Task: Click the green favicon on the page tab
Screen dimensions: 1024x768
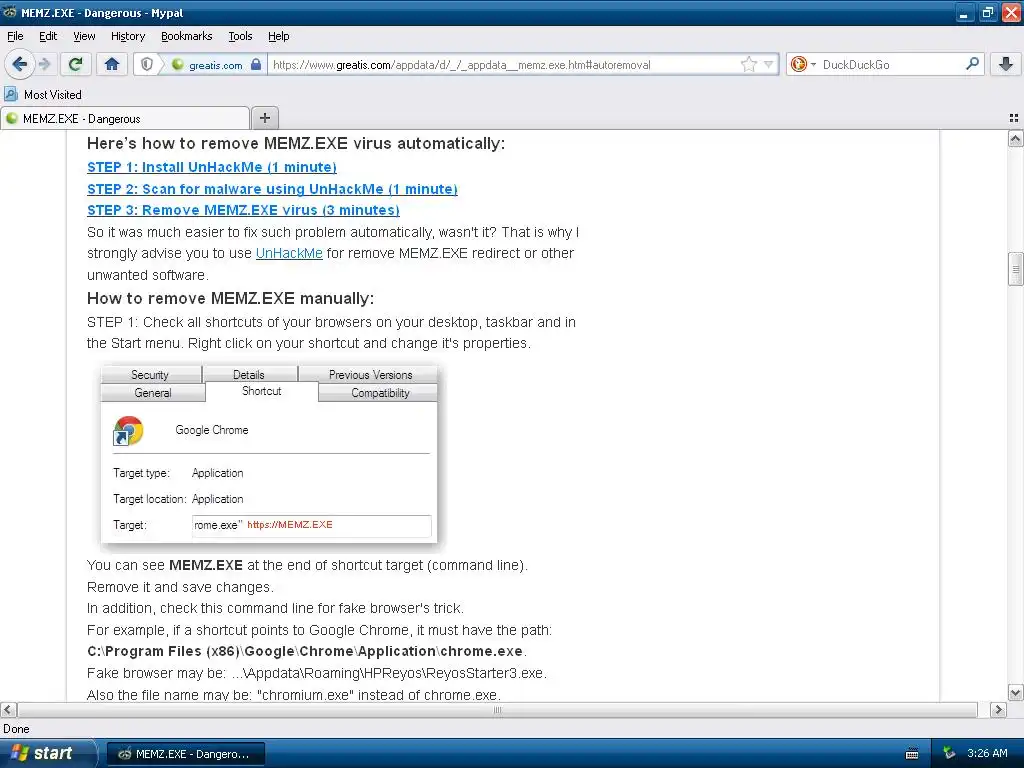Action: coord(12,118)
